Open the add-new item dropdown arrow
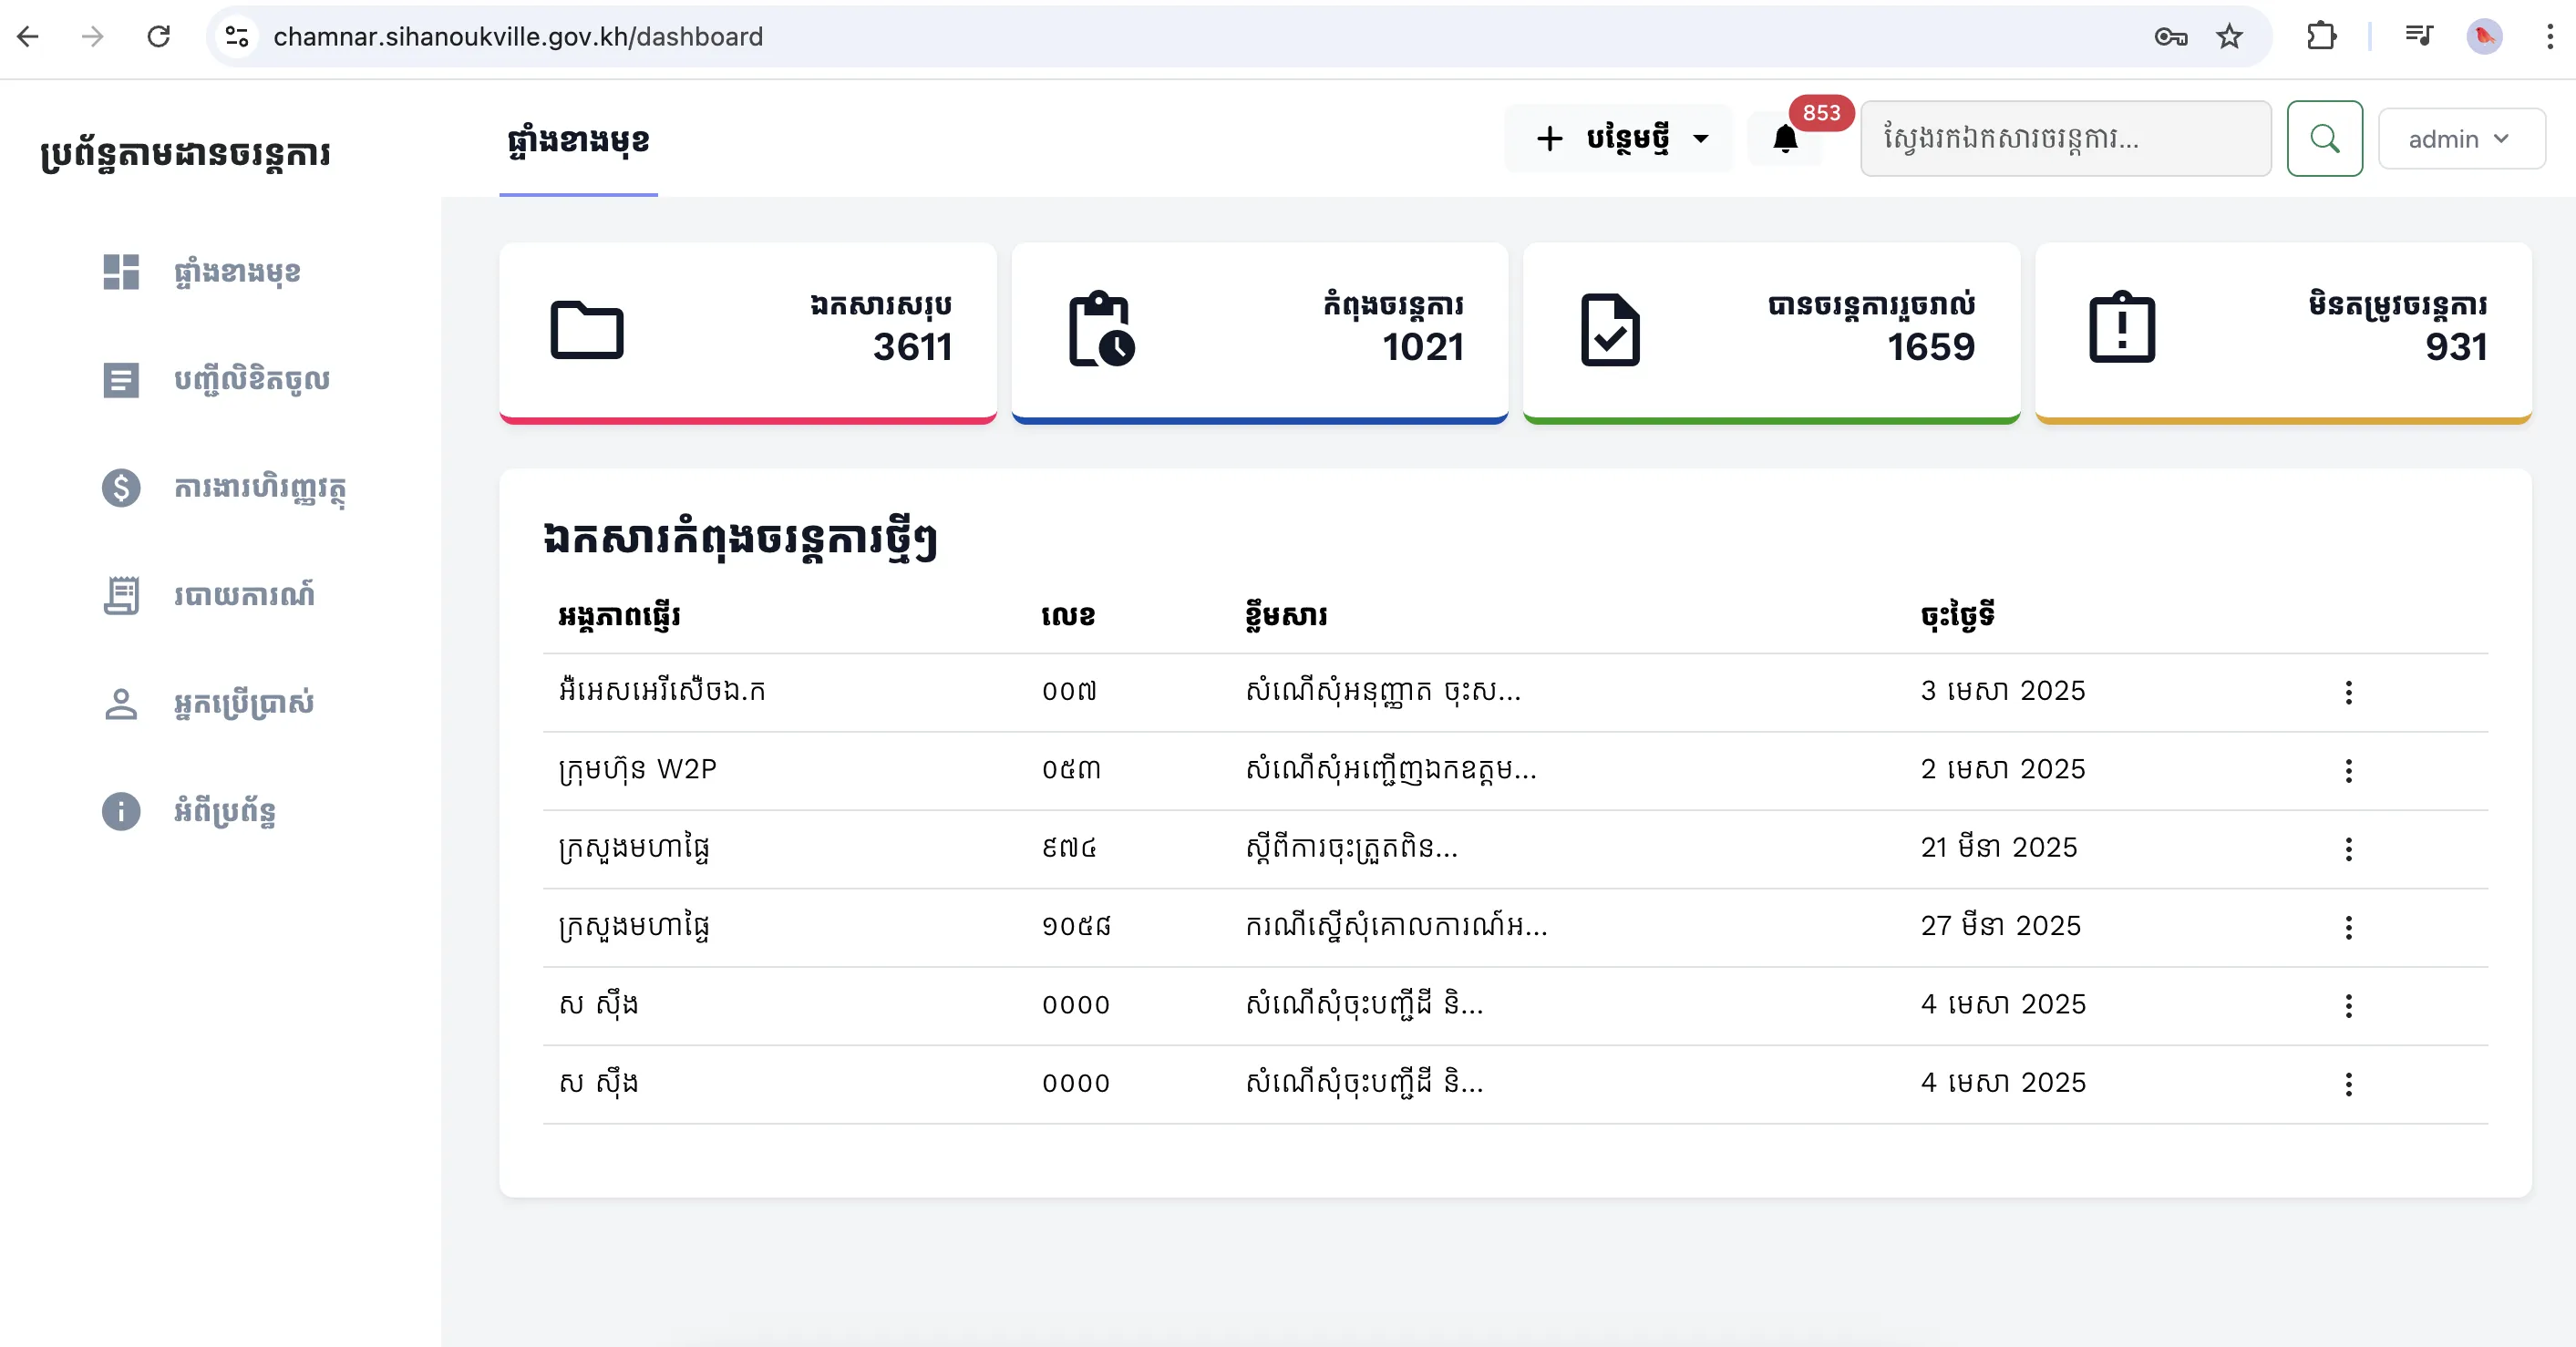The image size is (2576, 1347). [1702, 138]
